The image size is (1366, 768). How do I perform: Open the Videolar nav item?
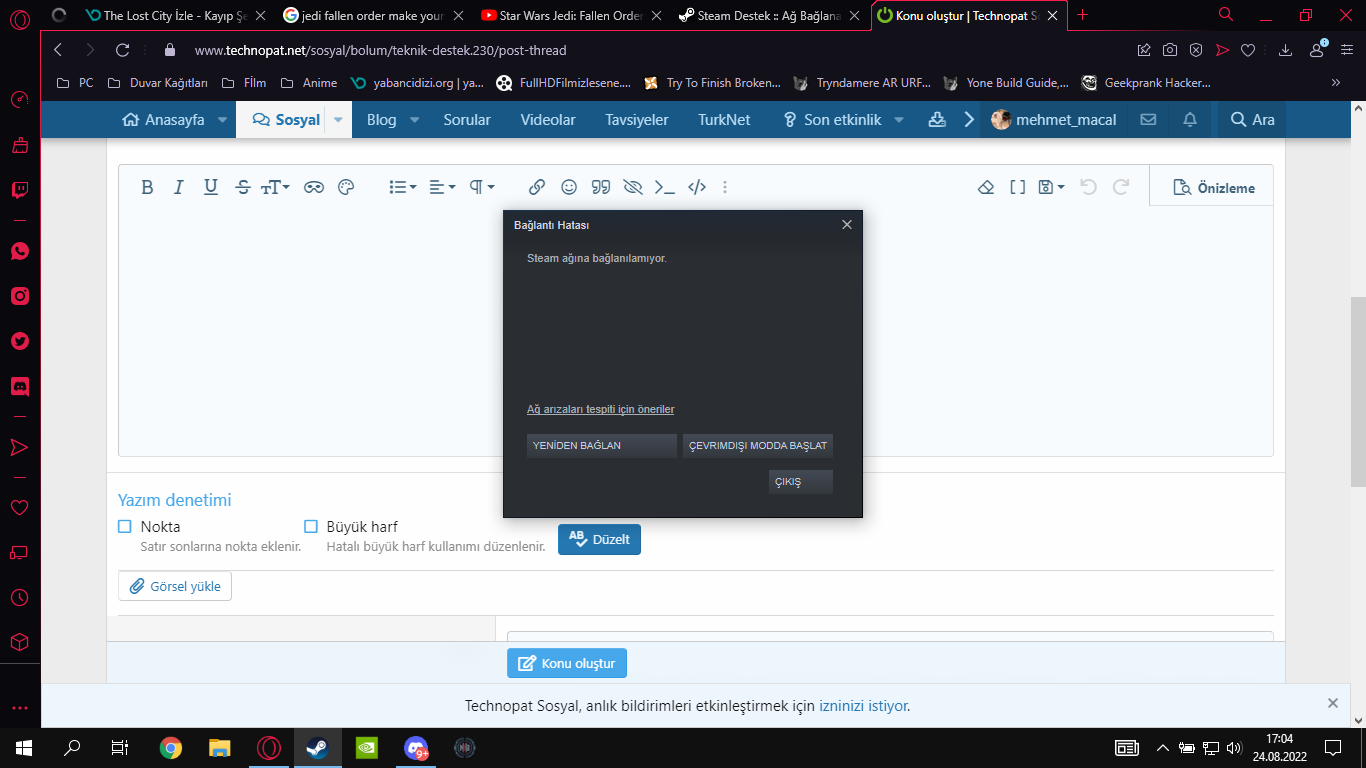pyautogui.click(x=548, y=120)
